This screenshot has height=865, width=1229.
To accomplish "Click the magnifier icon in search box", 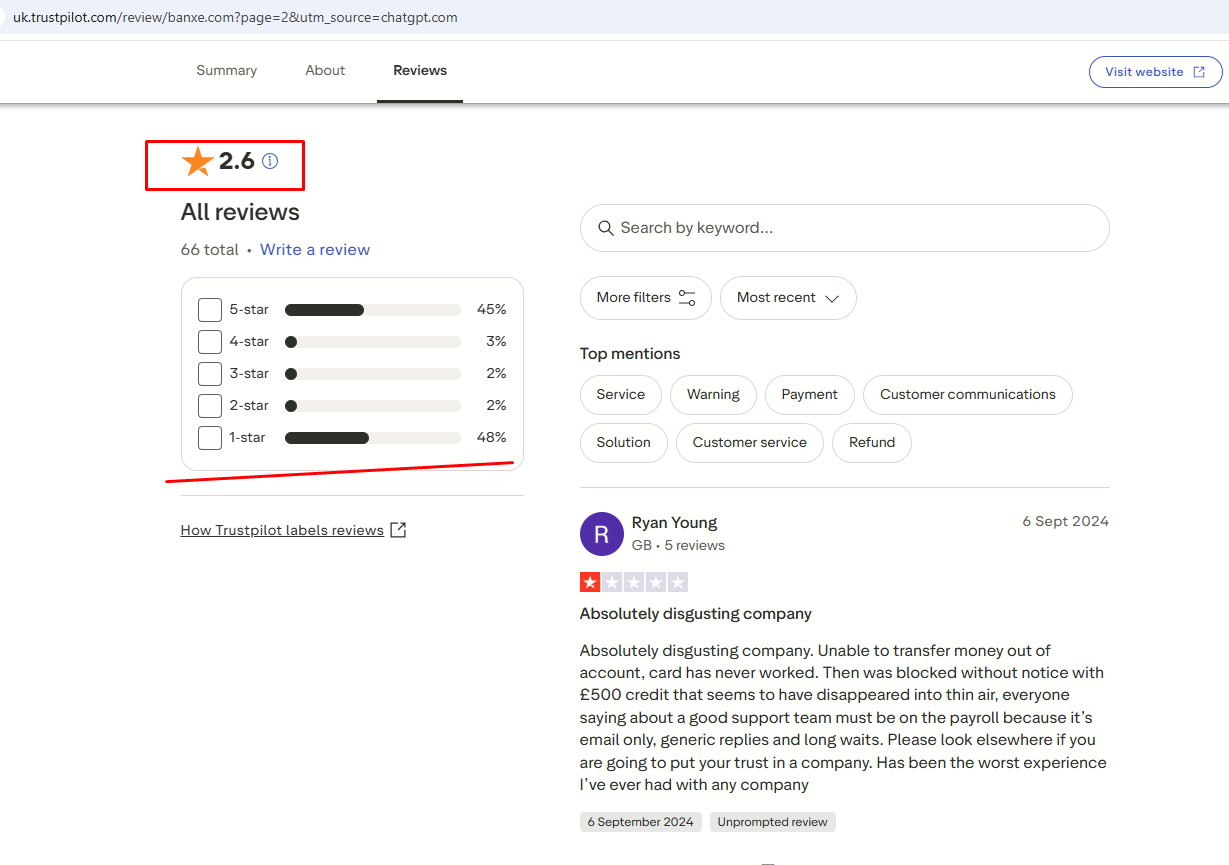I will (605, 228).
